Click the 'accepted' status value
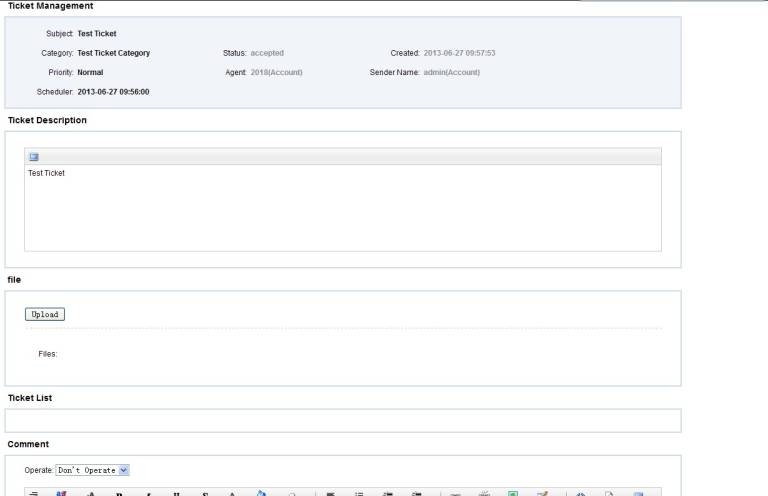The width and height of the screenshot is (768, 496). [x=267, y=53]
